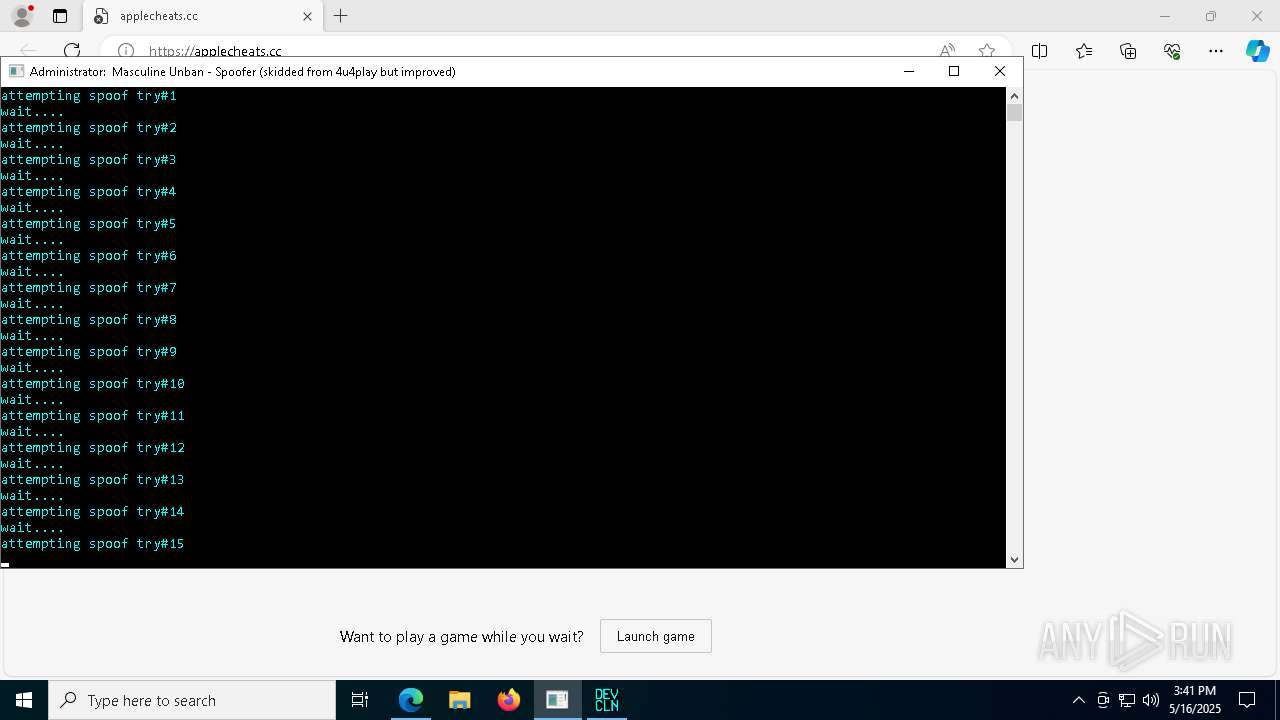
Task: Open DEV CLN app on taskbar
Action: tap(606, 700)
